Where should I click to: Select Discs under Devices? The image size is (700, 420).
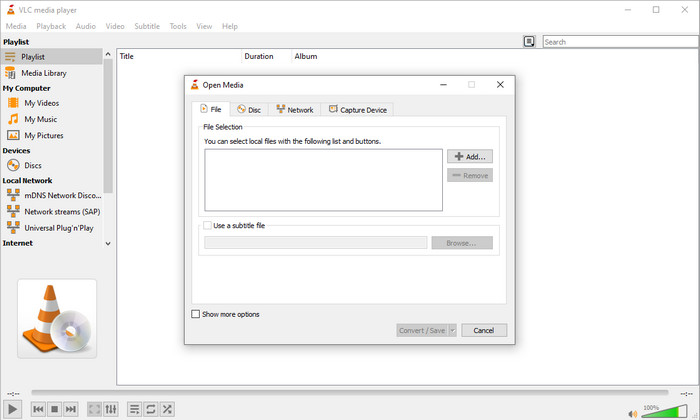click(x=52, y=165)
